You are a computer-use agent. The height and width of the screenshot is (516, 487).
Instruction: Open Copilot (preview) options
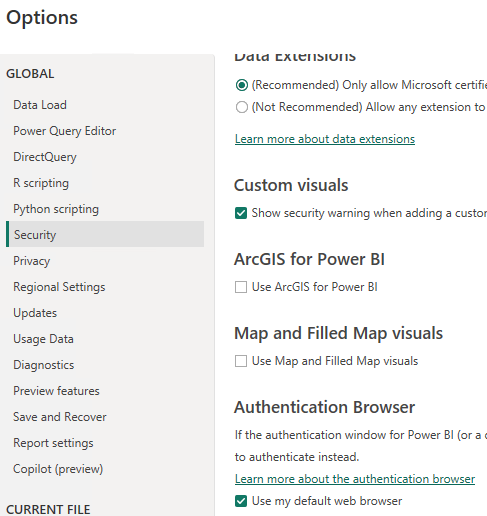click(x=58, y=469)
